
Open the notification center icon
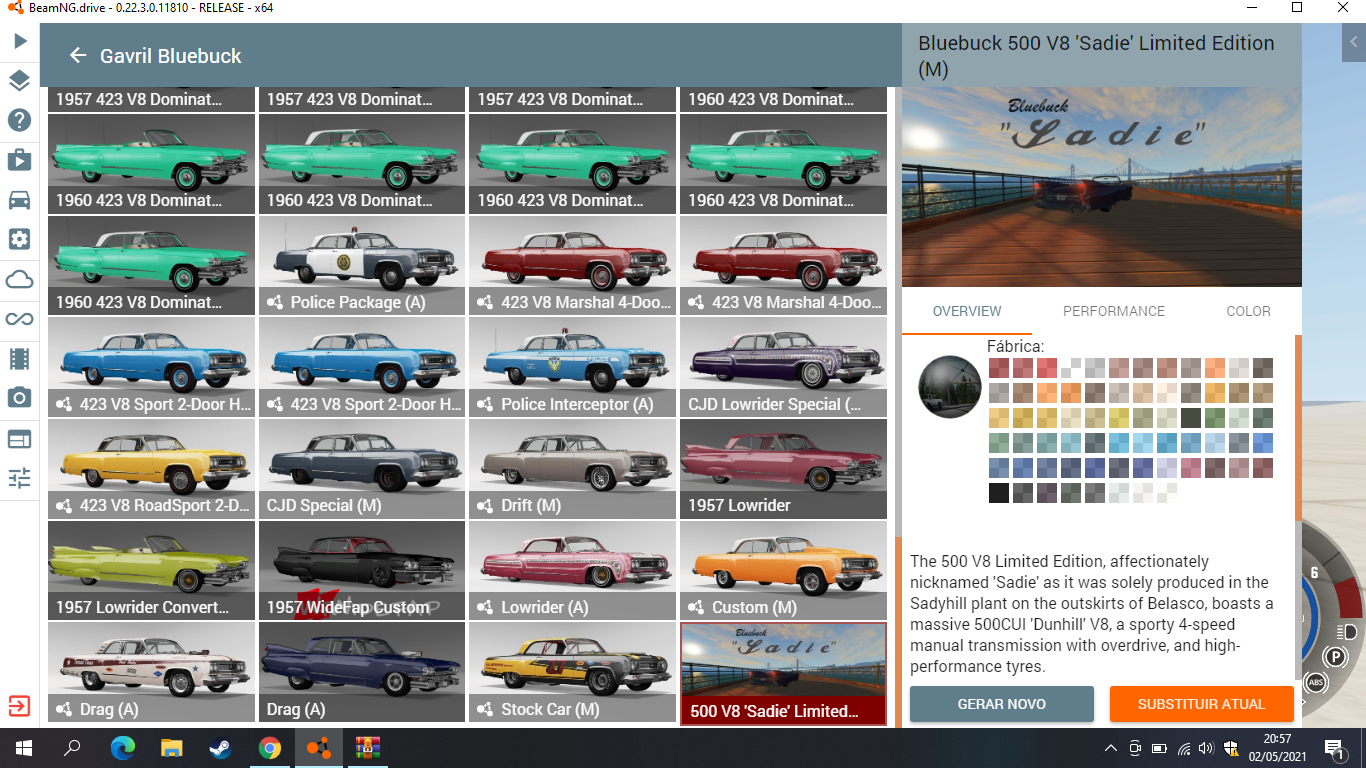(1334, 748)
